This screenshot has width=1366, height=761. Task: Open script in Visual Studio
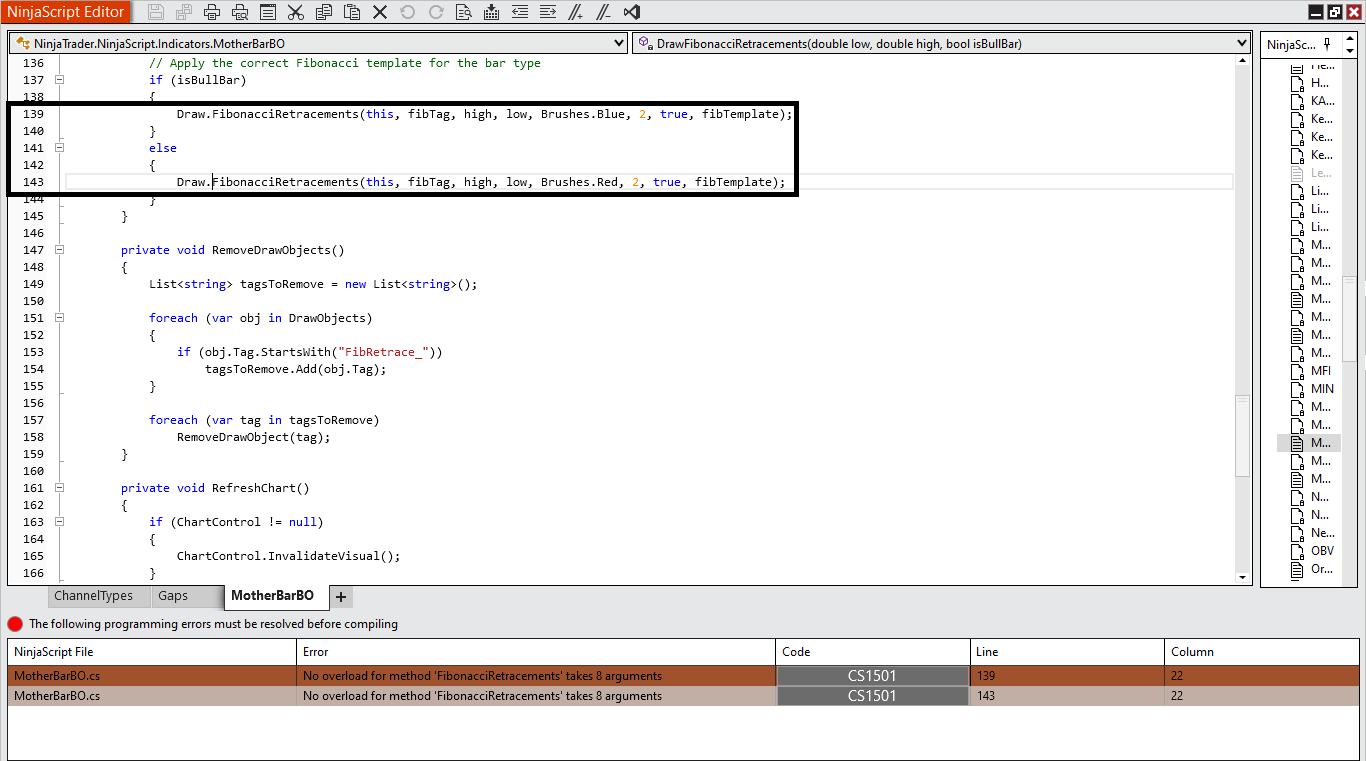point(631,12)
